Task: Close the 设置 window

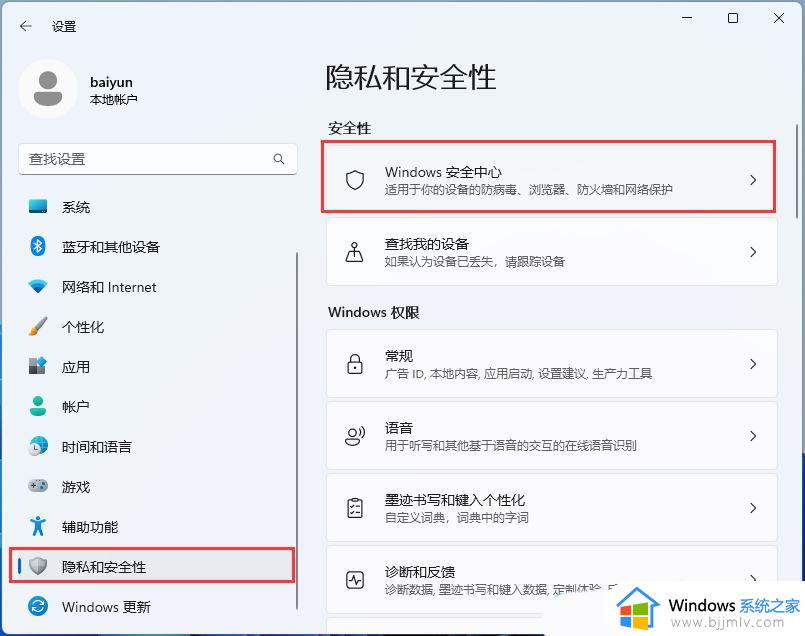Action: [x=779, y=18]
